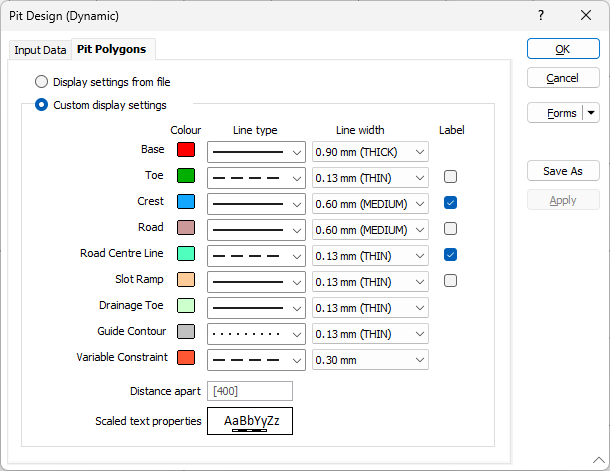Click the Crest blue colour swatch
This screenshot has height=471, width=610.
185,202
